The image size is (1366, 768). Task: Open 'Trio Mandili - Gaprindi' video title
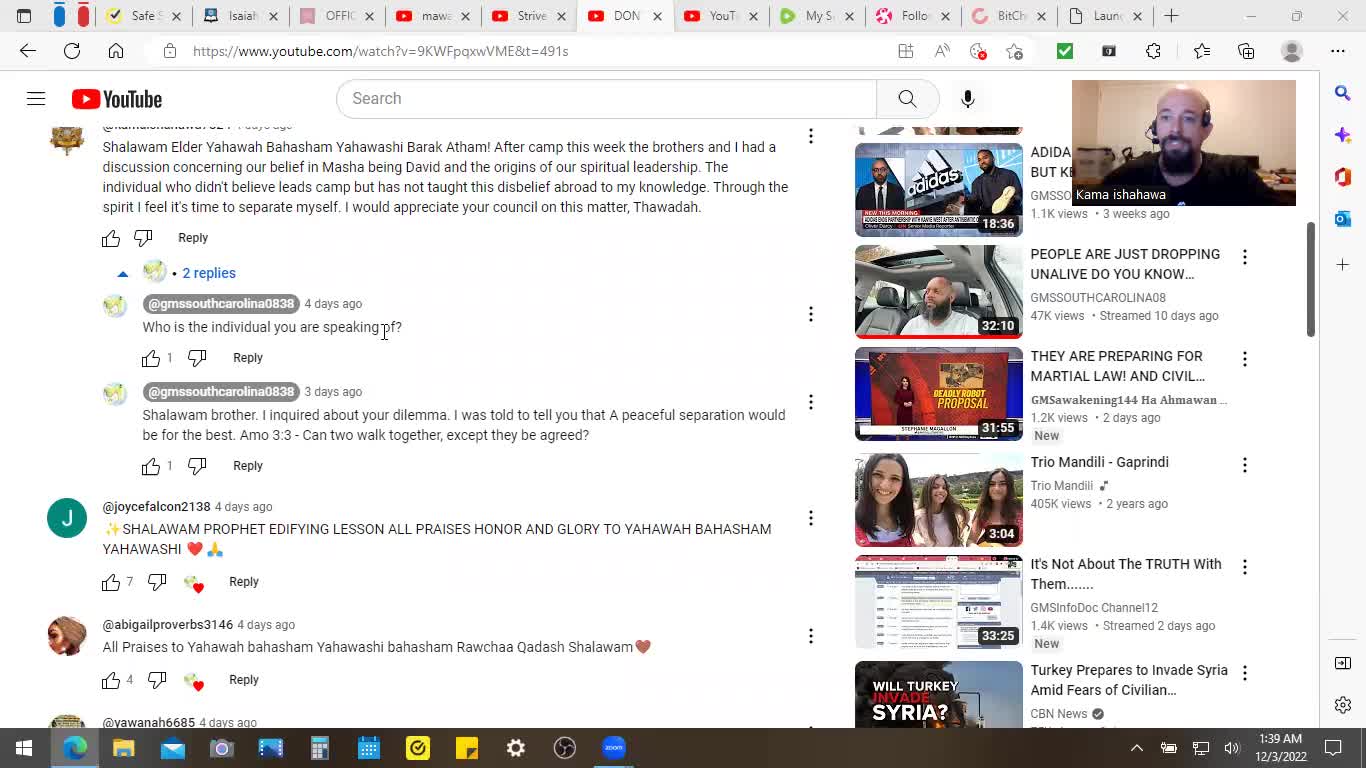pyautogui.click(x=1099, y=462)
